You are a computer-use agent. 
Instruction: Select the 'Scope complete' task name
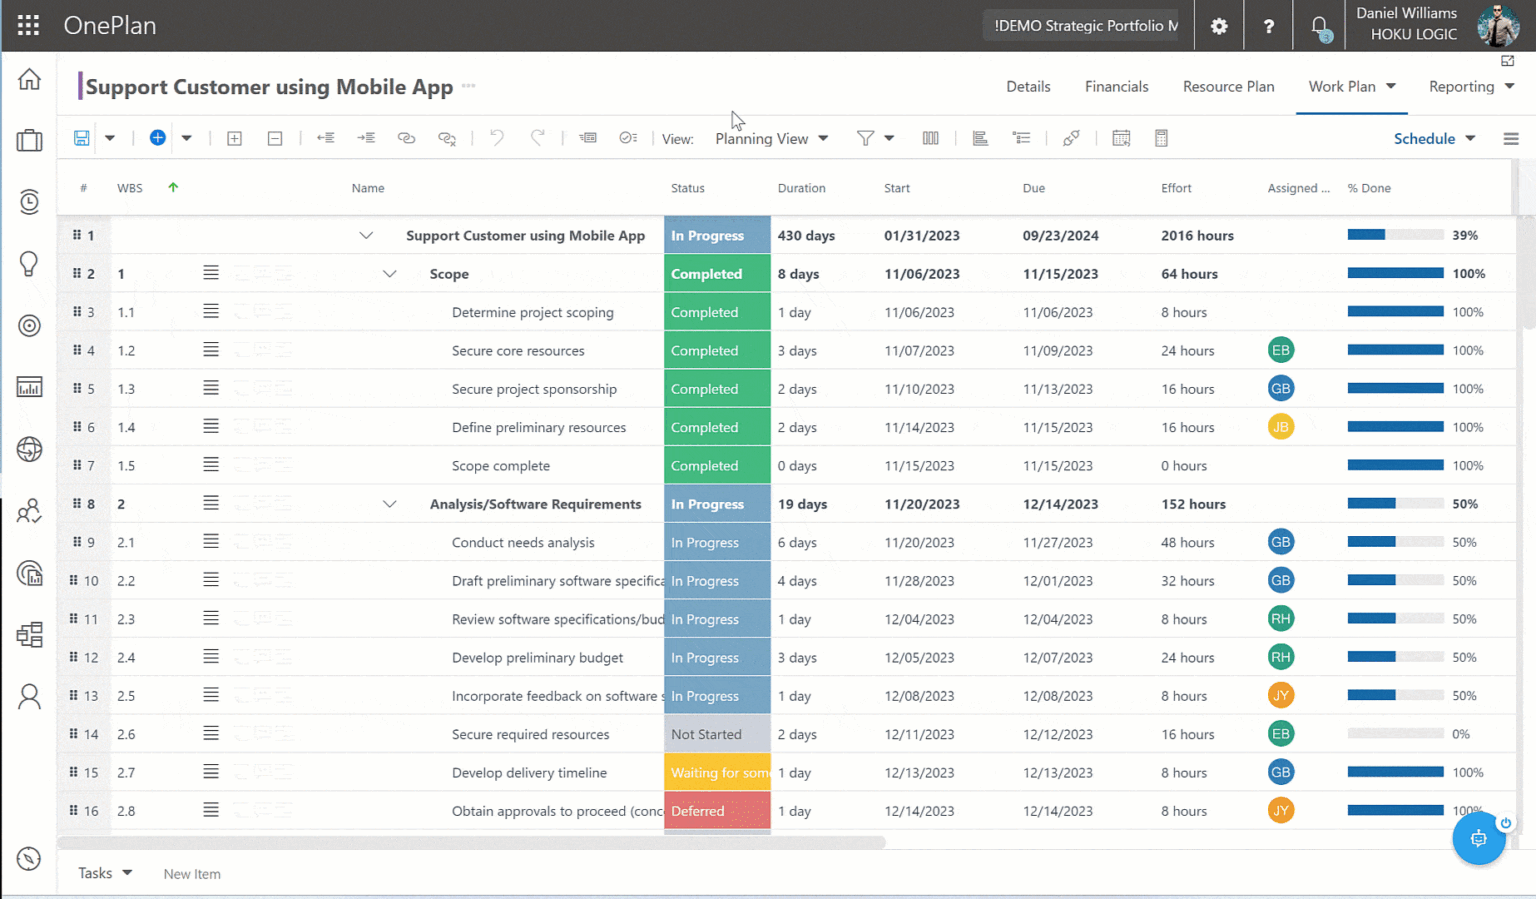500,466
